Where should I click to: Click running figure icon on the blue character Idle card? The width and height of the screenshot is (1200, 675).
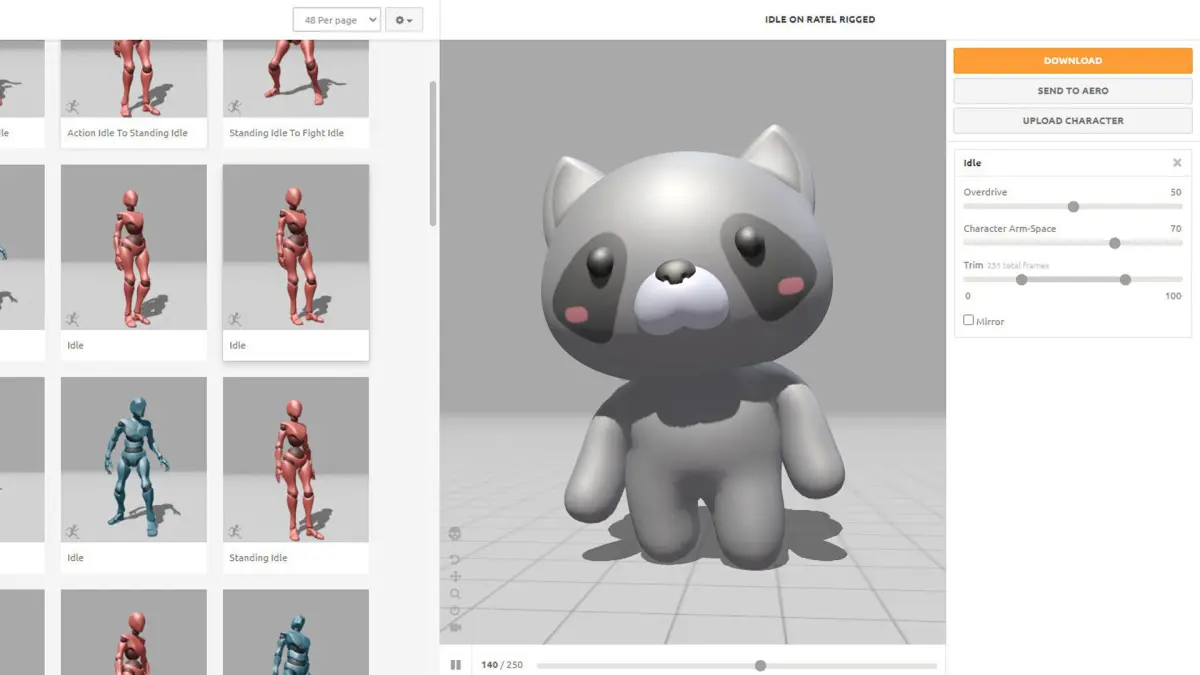click(x=72, y=531)
